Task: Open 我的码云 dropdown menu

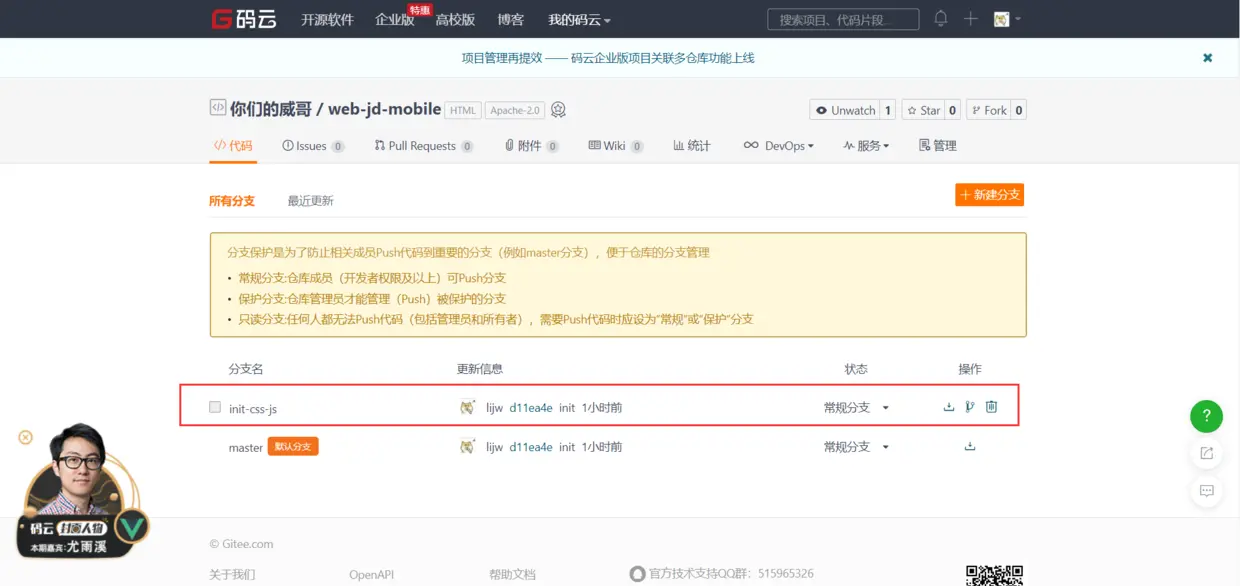Action: click(x=579, y=20)
